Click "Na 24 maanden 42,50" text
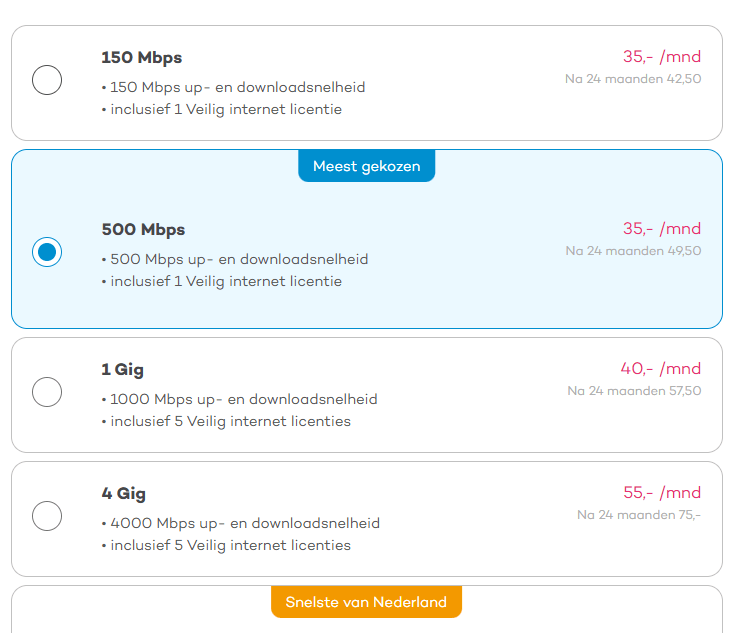Viewport: 754px width, 633px height. point(633,78)
